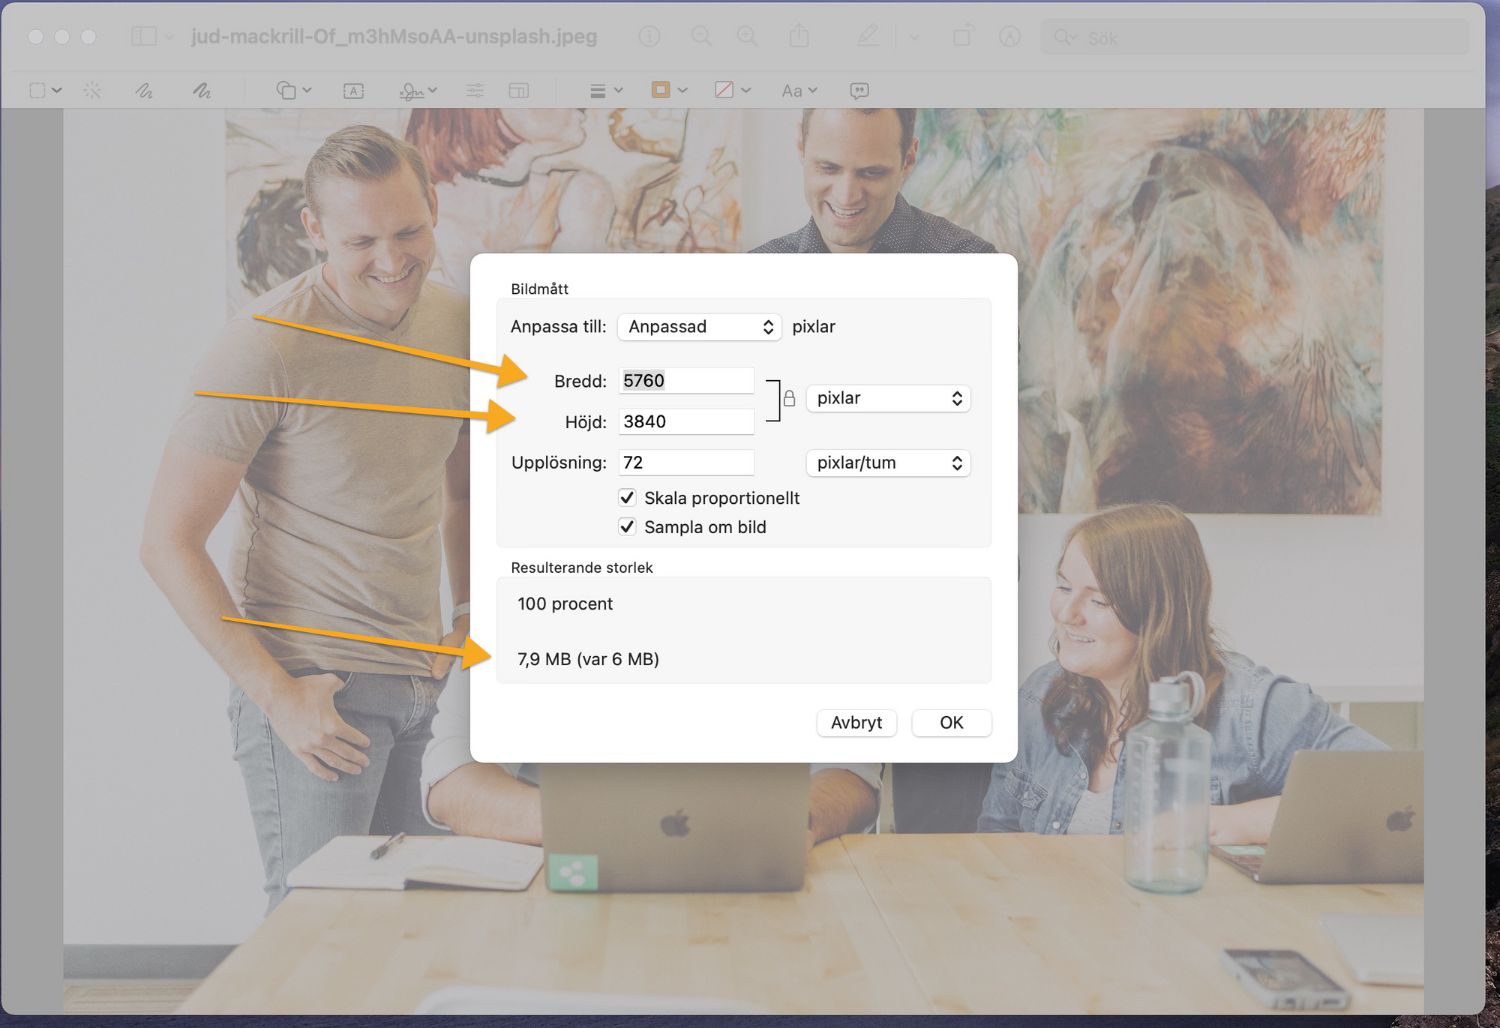Click the Share icon in toolbar

(x=799, y=37)
